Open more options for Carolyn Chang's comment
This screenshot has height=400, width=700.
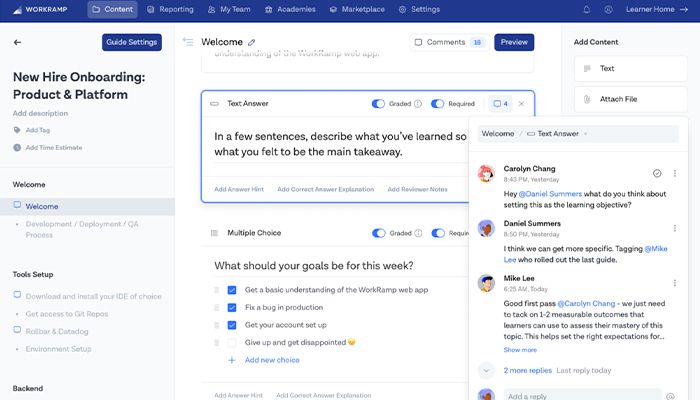(x=675, y=173)
